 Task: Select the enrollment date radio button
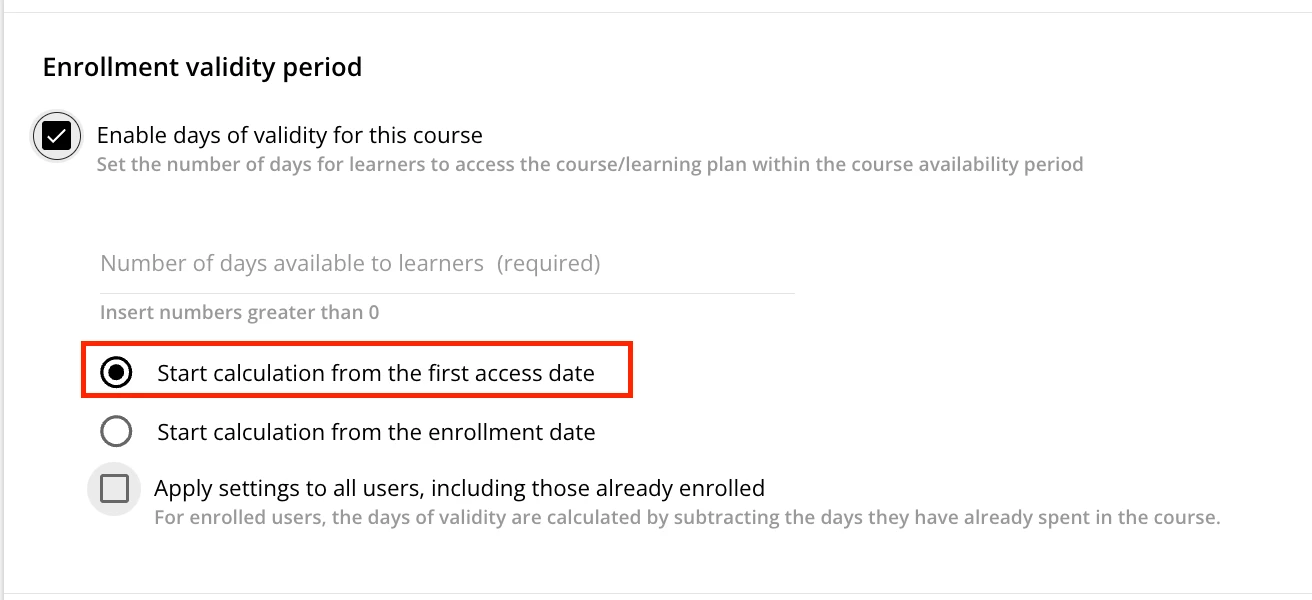(117, 432)
